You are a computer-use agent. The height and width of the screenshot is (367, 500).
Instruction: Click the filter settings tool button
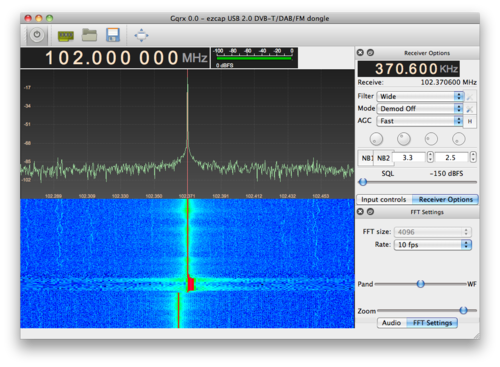coord(470,97)
